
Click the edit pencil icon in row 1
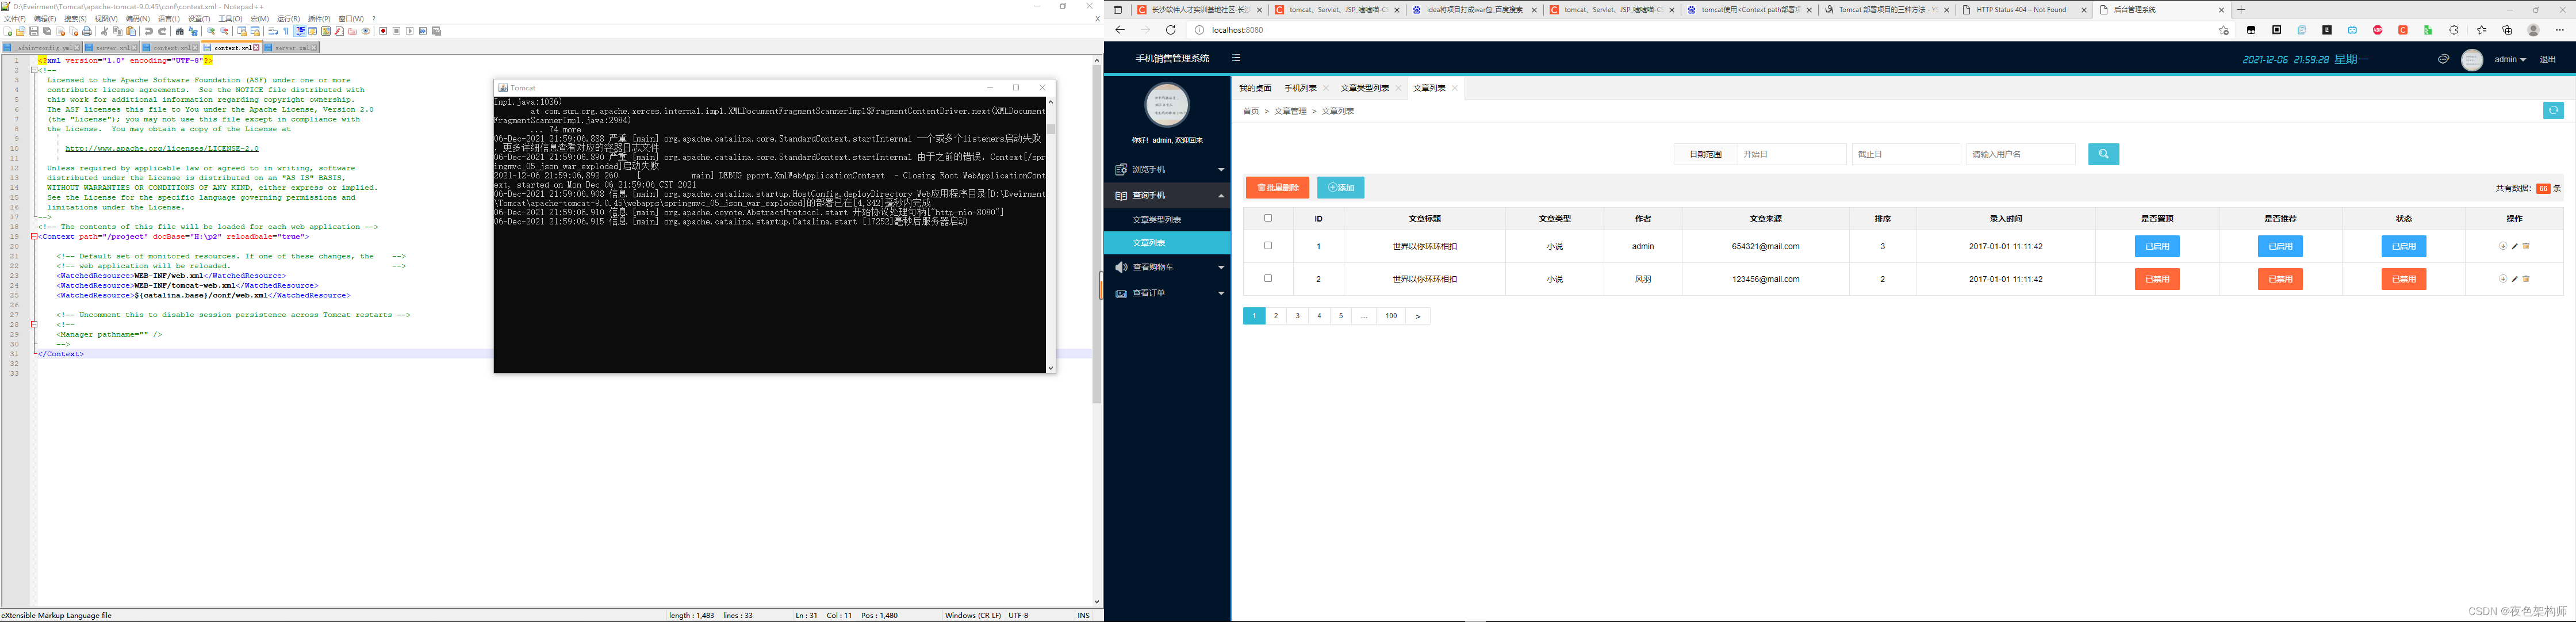coord(2514,246)
